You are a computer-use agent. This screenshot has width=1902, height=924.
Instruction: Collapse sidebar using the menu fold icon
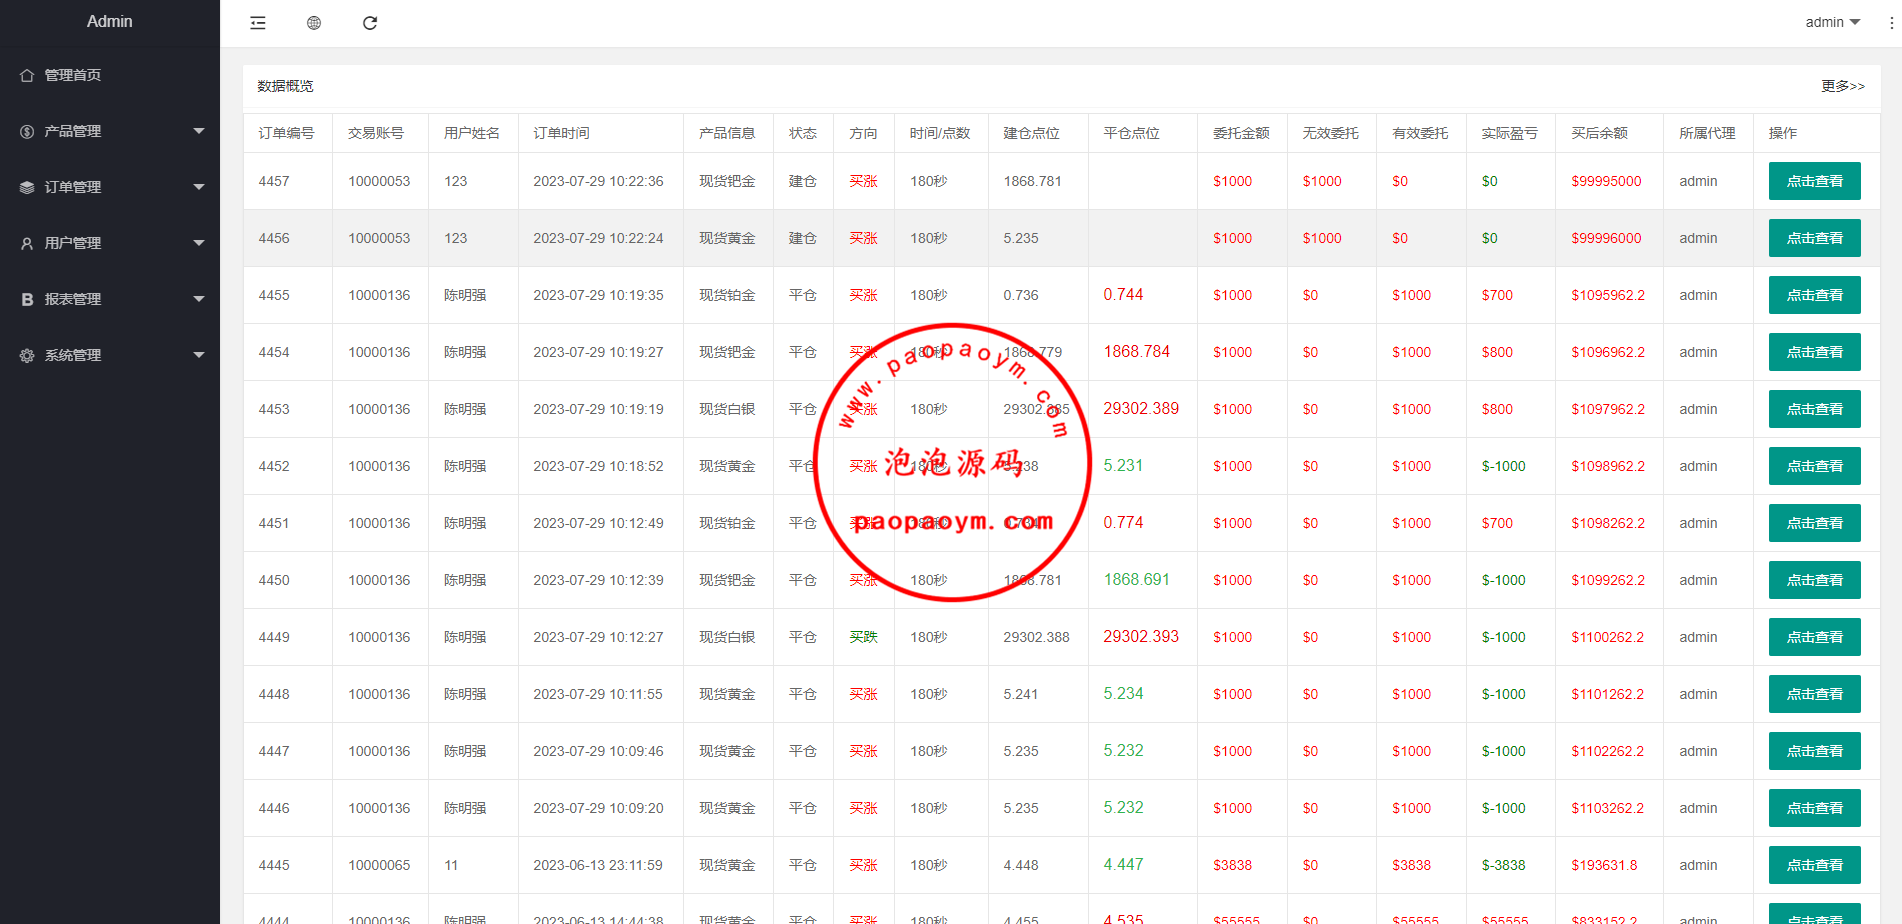pos(258,23)
